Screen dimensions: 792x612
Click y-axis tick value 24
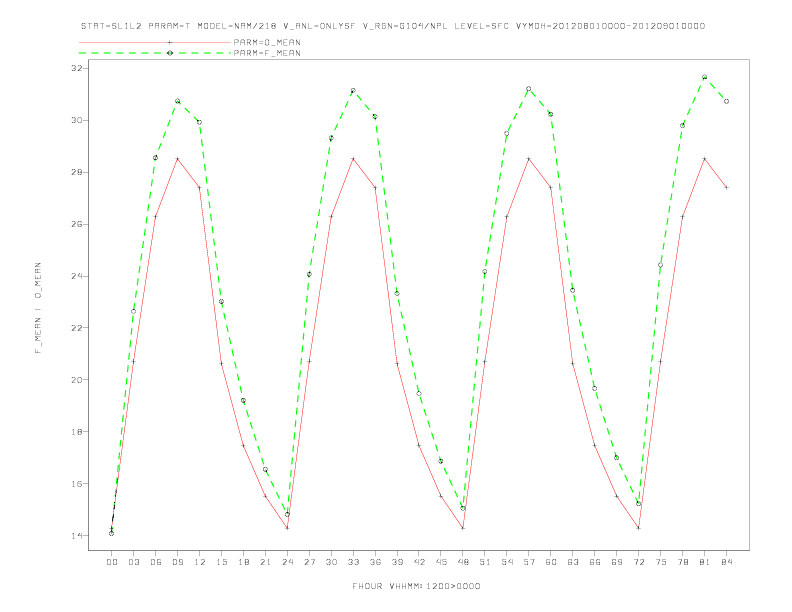[76, 276]
